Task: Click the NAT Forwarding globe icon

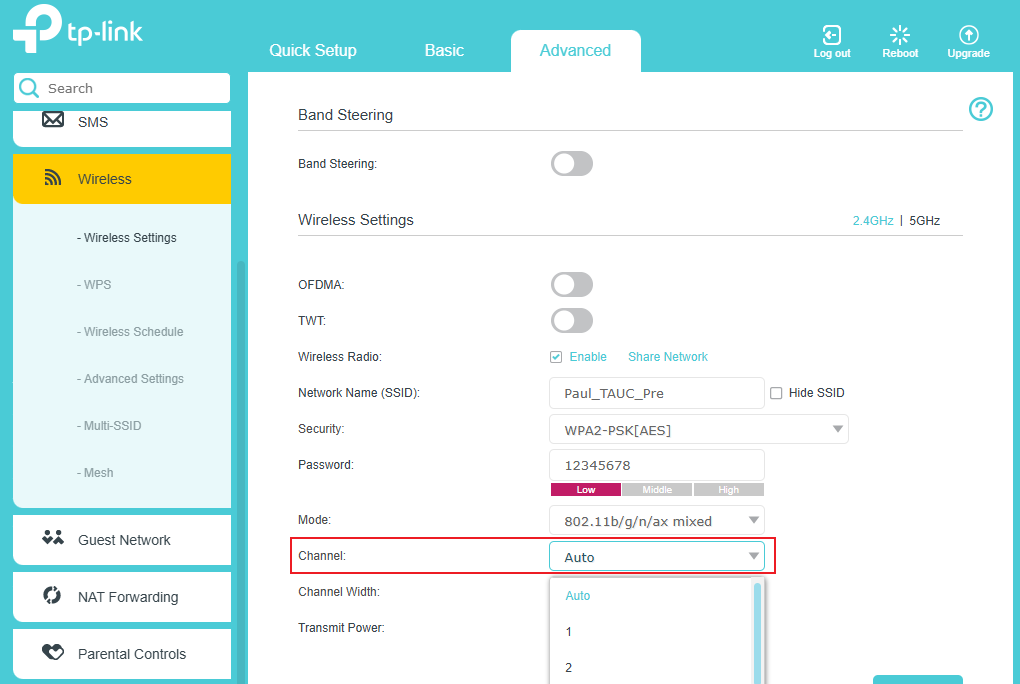Action: pyautogui.click(x=51, y=596)
